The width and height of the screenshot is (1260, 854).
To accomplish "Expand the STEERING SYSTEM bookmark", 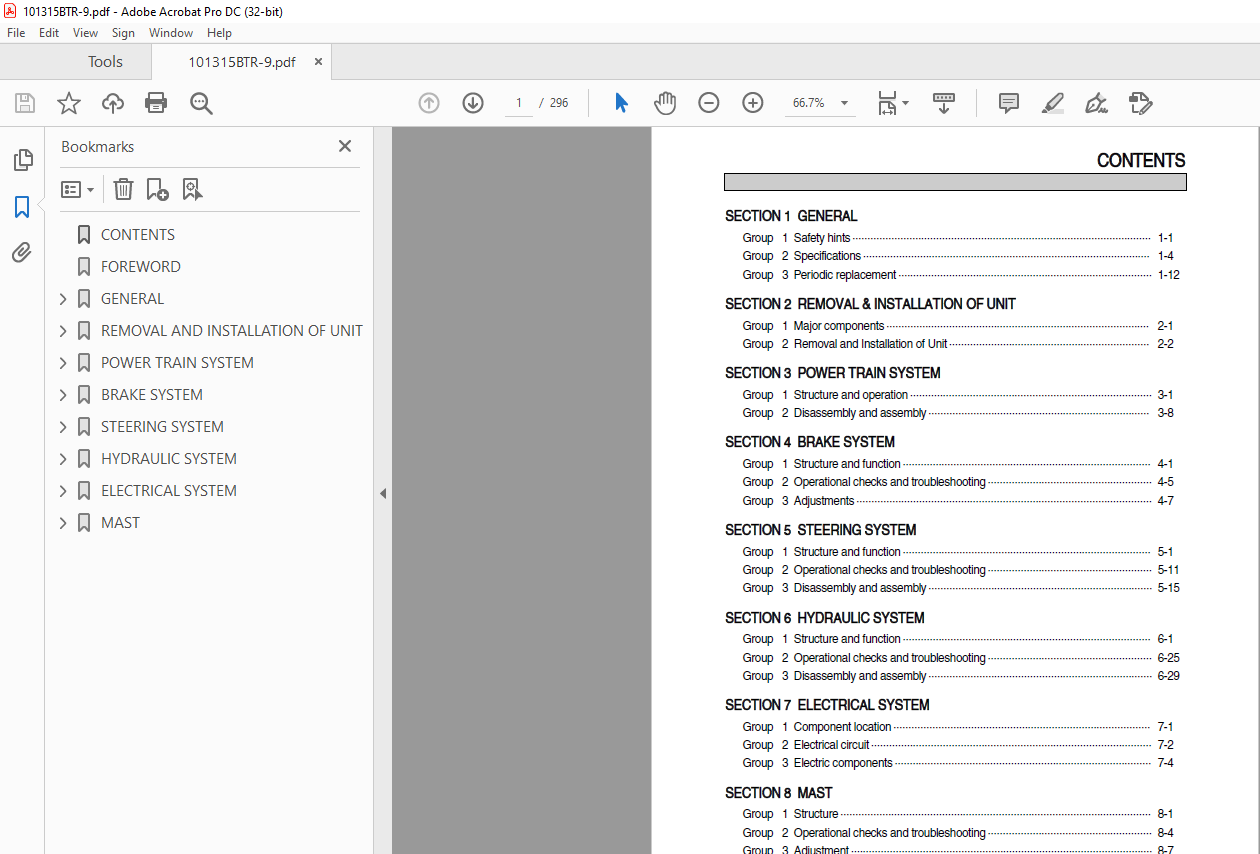I will (x=63, y=427).
